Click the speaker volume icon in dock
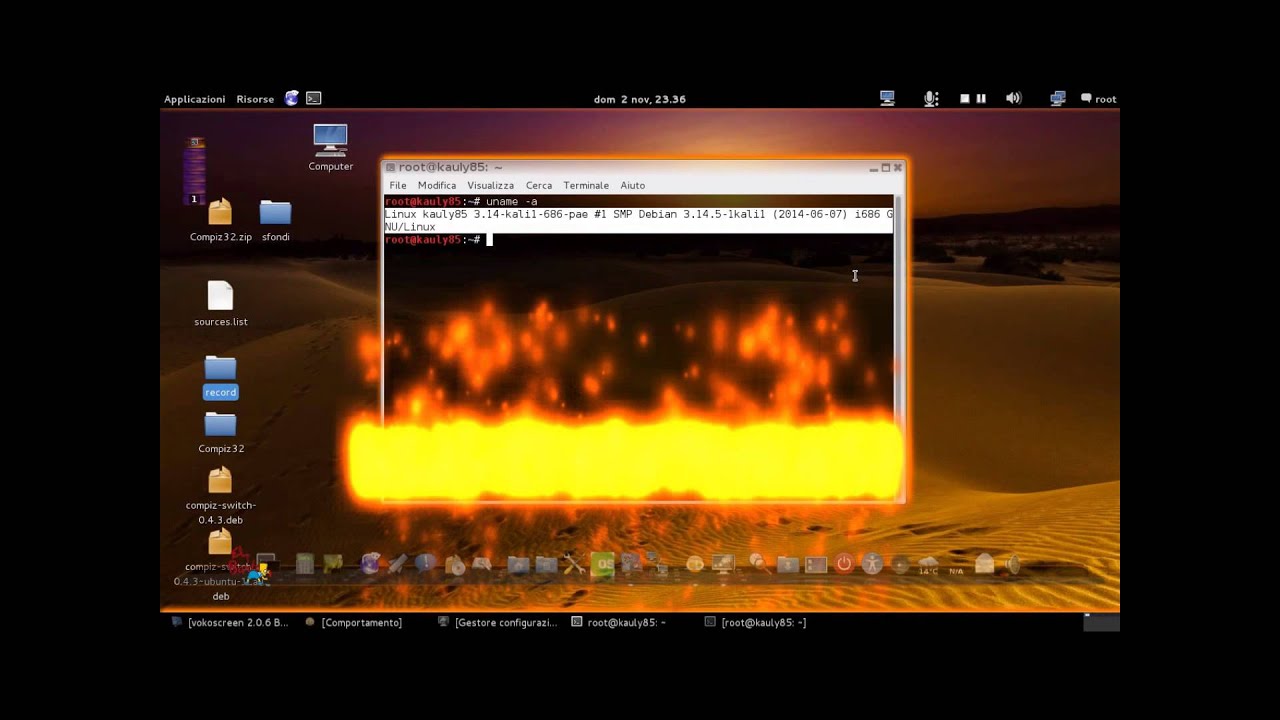1280x720 pixels. pyautogui.click(x=1012, y=565)
